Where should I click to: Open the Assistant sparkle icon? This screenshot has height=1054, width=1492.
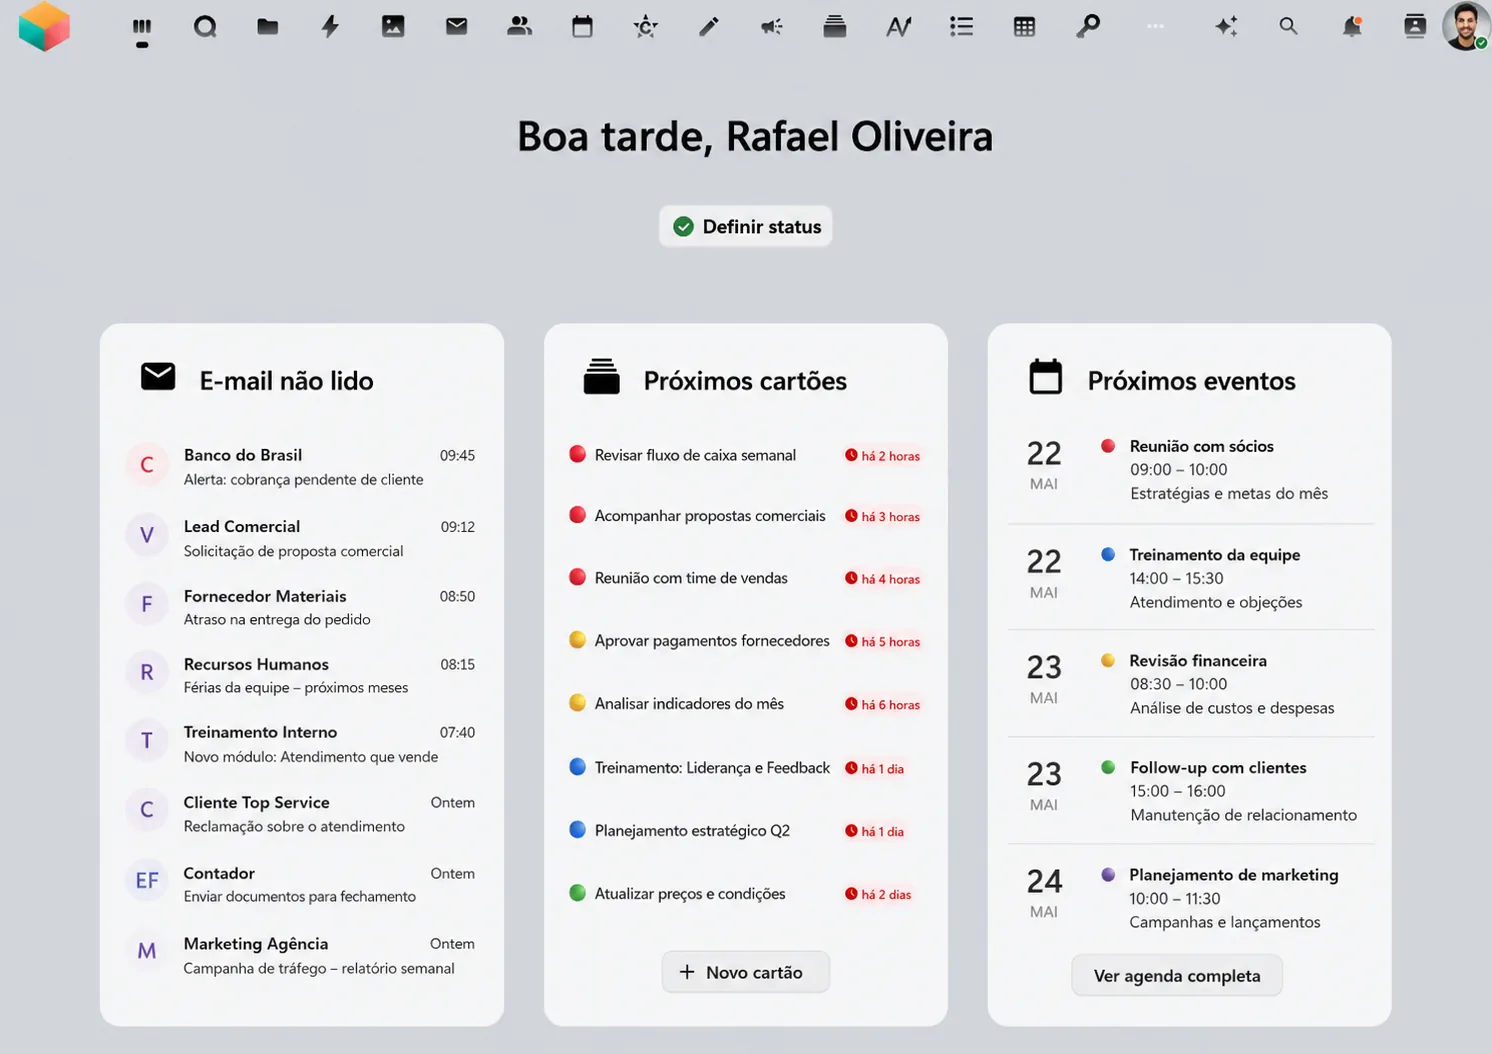point(1226,27)
